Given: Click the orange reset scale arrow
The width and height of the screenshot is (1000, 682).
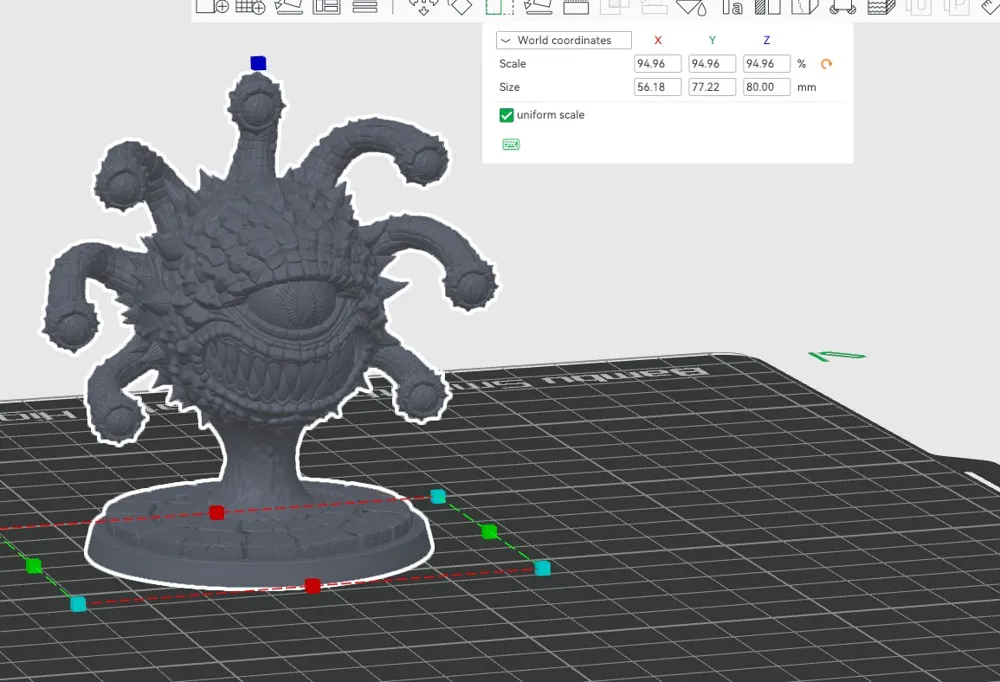Looking at the screenshot, I should pyautogui.click(x=827, y=64).
